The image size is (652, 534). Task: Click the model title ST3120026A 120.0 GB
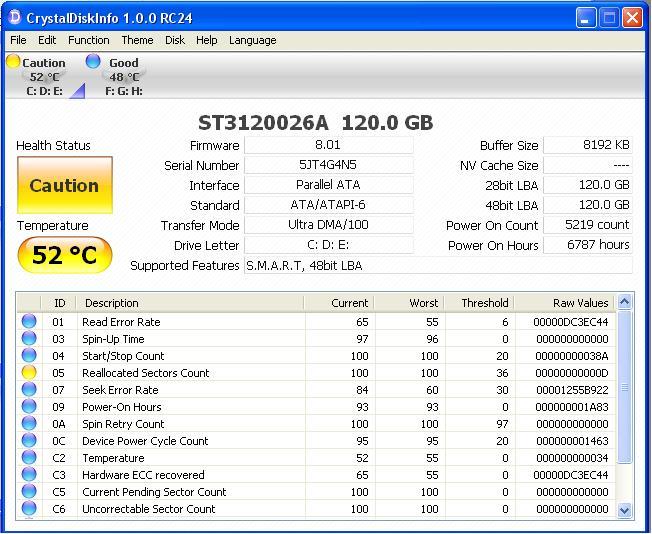pos(316,123)
